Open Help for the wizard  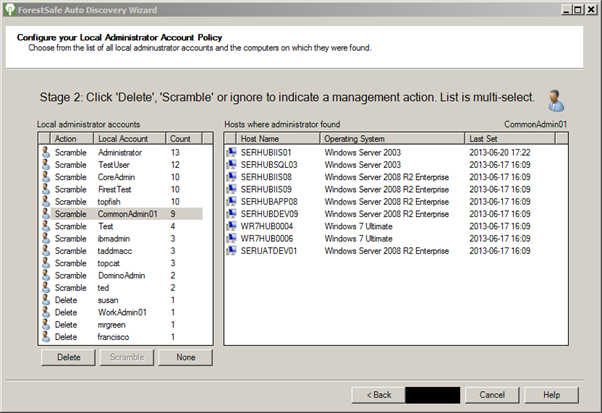[x=551, y=395]
